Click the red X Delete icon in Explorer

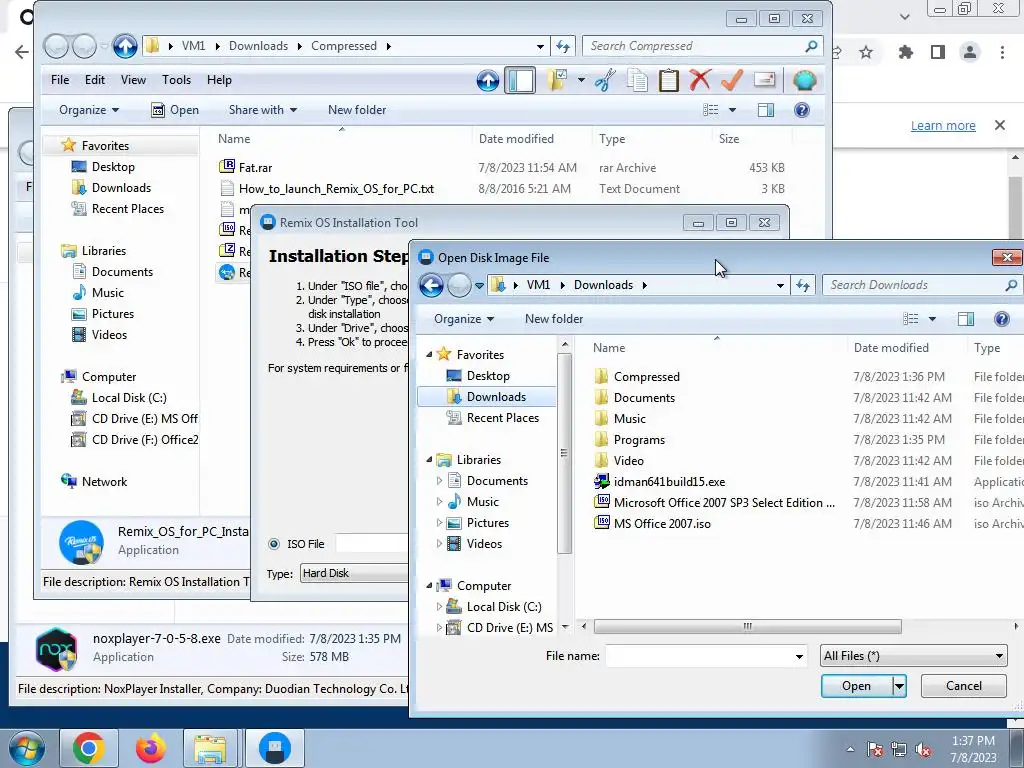[700, 80]
